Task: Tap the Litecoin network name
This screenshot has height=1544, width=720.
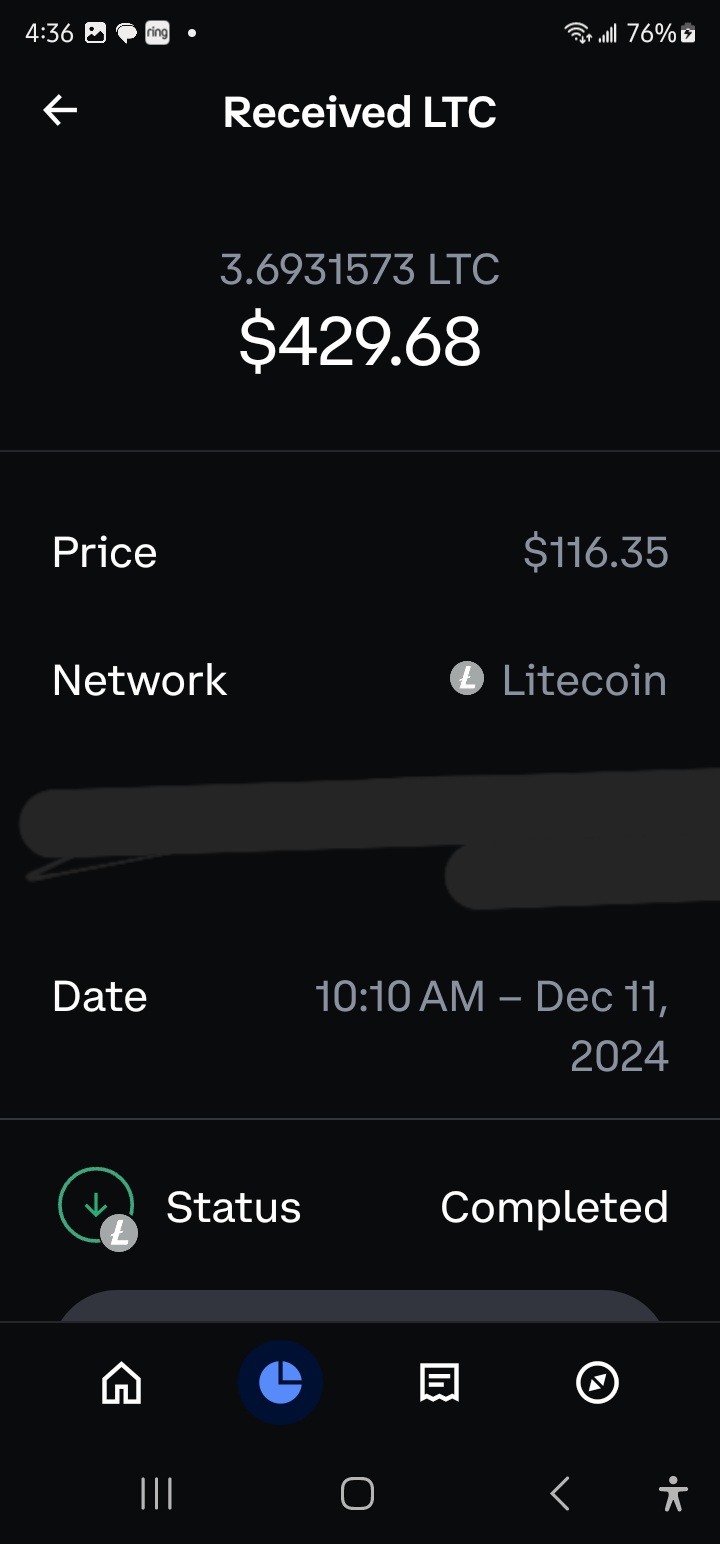Action: coord(584,680)
